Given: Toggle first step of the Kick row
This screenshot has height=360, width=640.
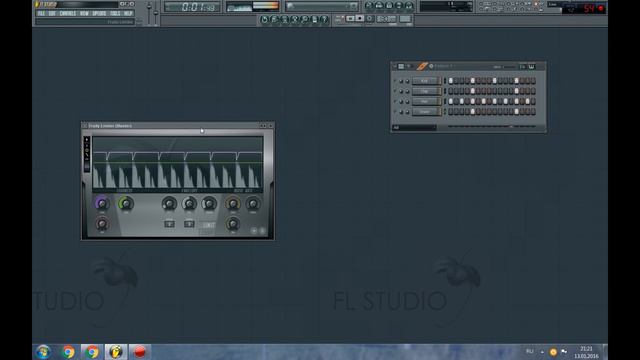Looking at the screenshot, I should [451, 80].
